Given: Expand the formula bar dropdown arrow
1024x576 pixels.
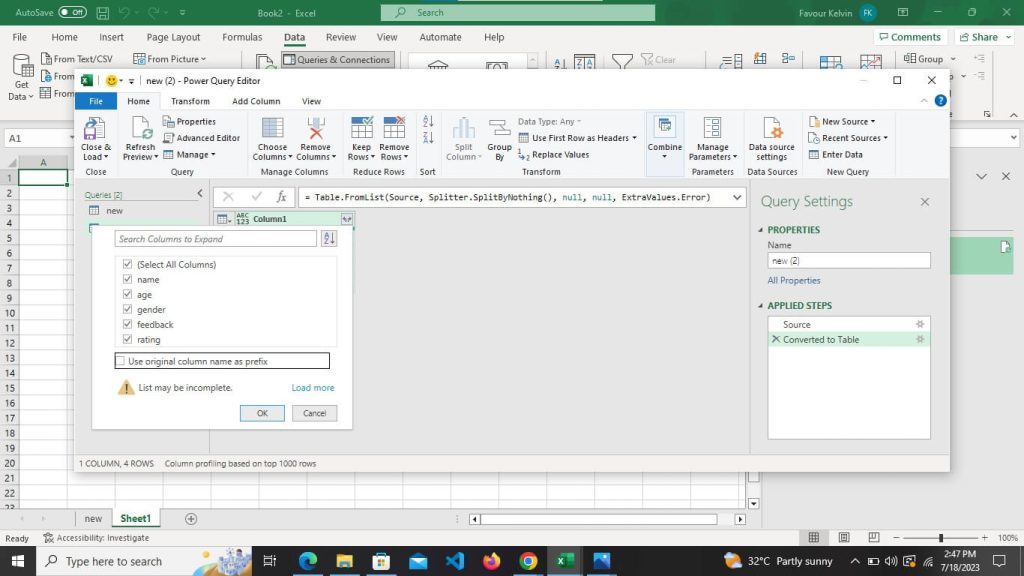Looking at the screenshot, I should (737, 197).
